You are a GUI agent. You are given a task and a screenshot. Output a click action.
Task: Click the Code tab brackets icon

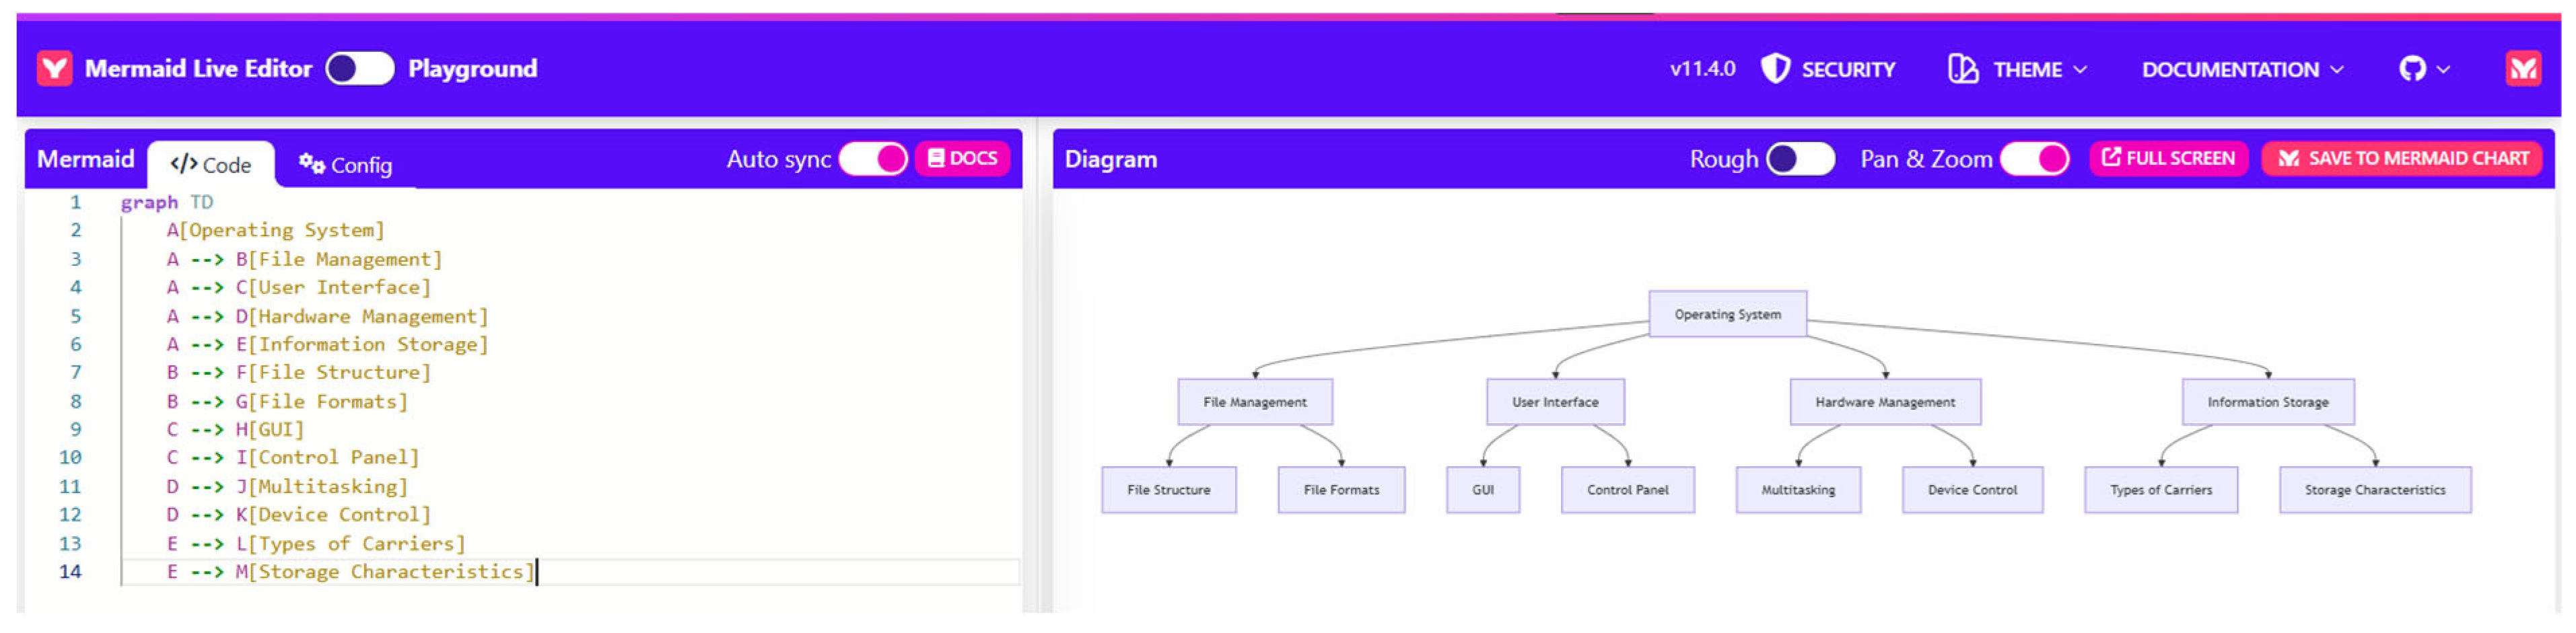tap(183, 164)
